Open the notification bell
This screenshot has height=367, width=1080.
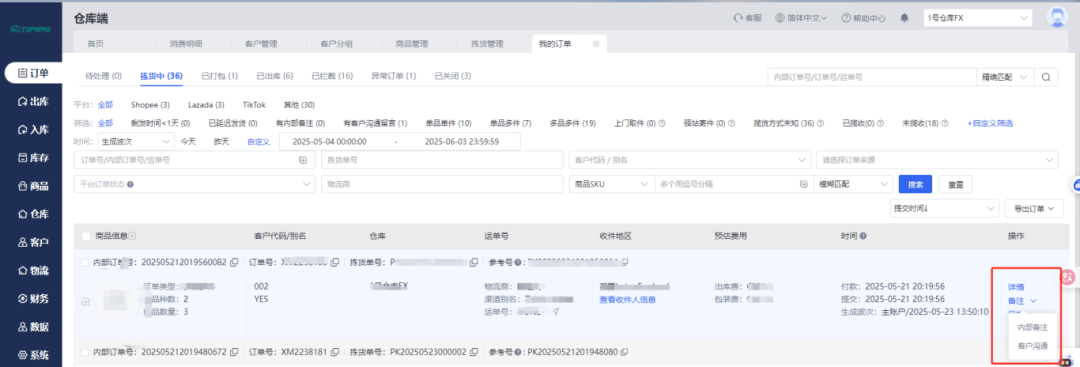tap(904, 19)
